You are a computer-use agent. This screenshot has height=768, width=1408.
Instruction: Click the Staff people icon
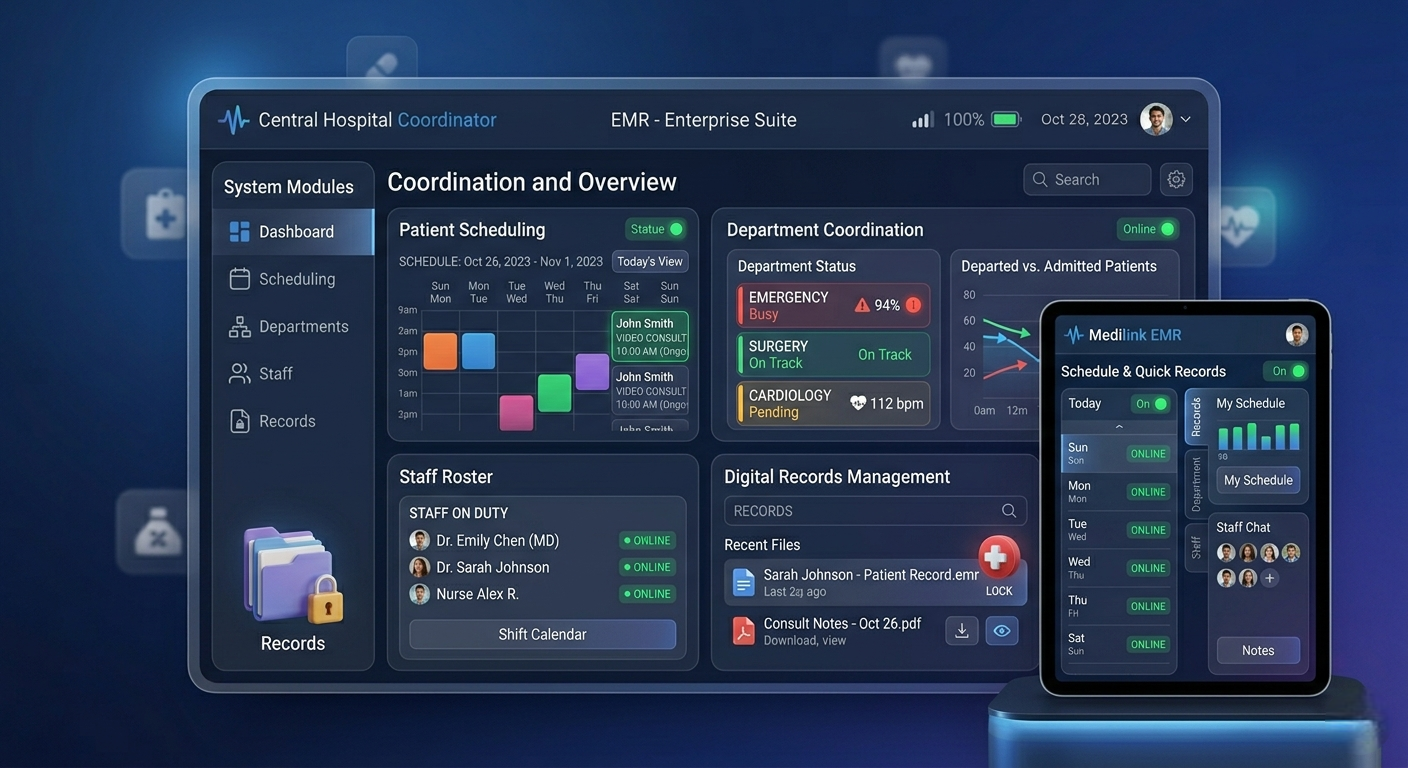click(240, 374)
